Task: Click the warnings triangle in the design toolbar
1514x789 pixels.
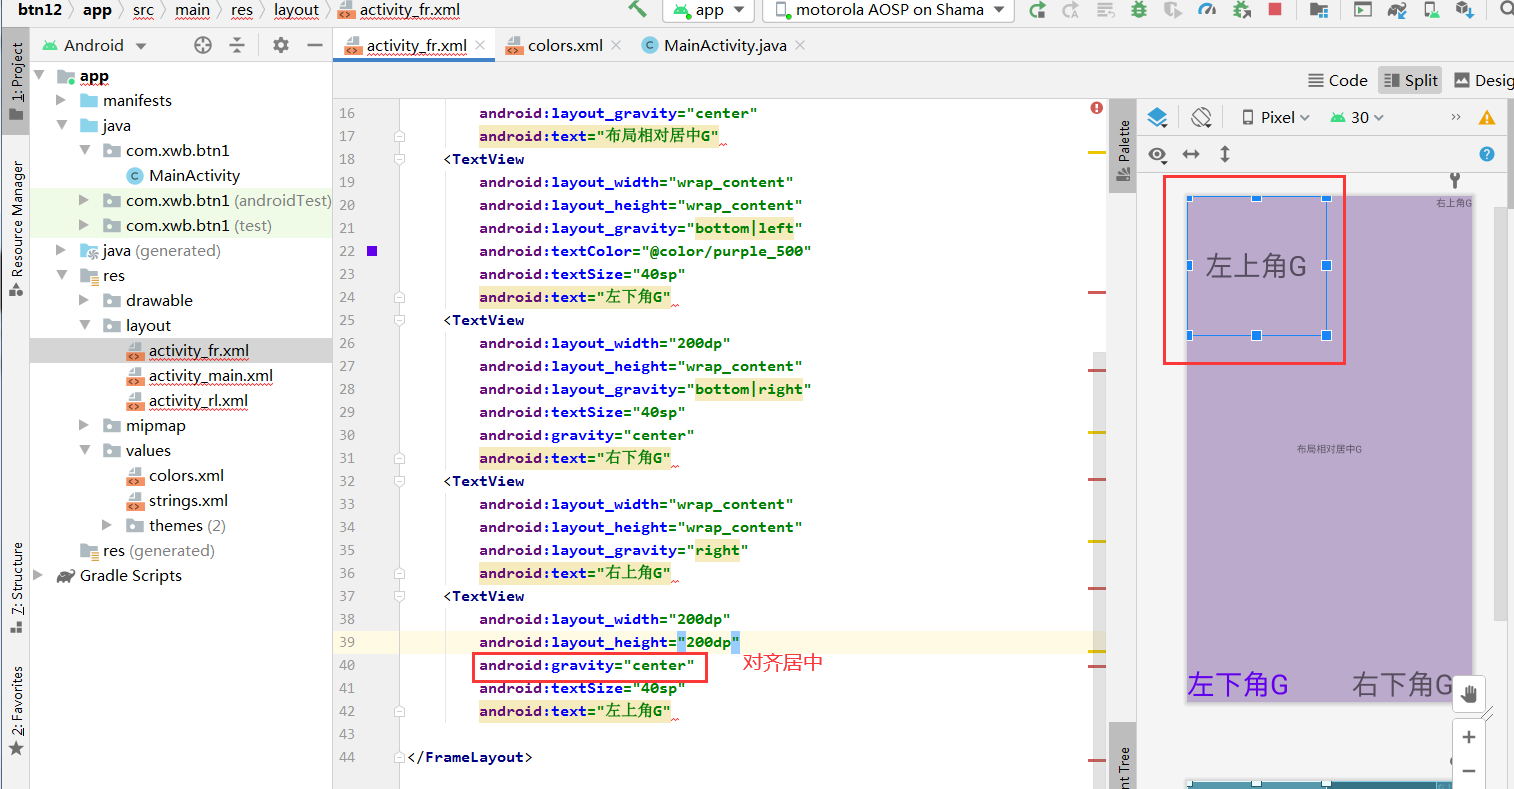Action: (1487, 117)
